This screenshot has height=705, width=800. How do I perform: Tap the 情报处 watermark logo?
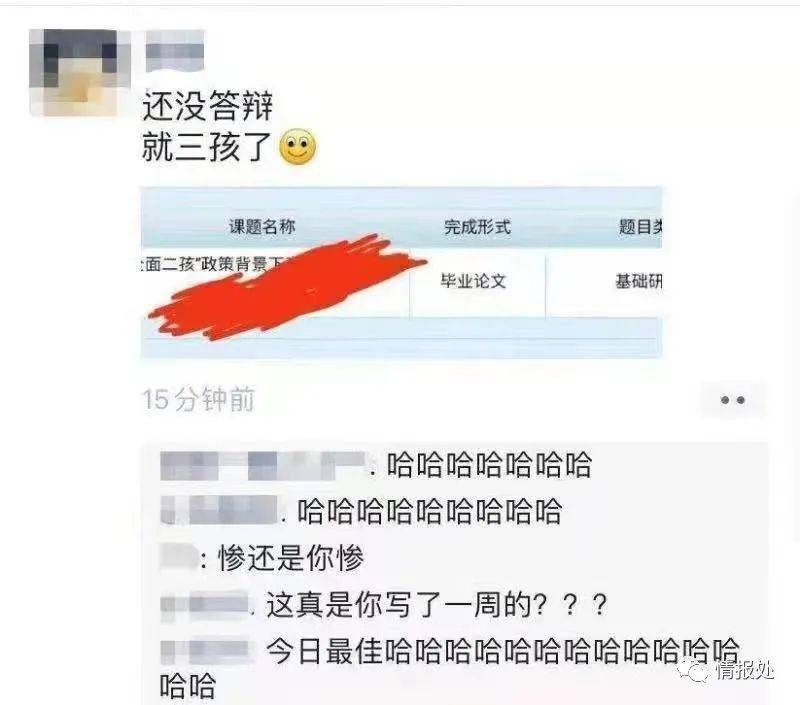727,670
